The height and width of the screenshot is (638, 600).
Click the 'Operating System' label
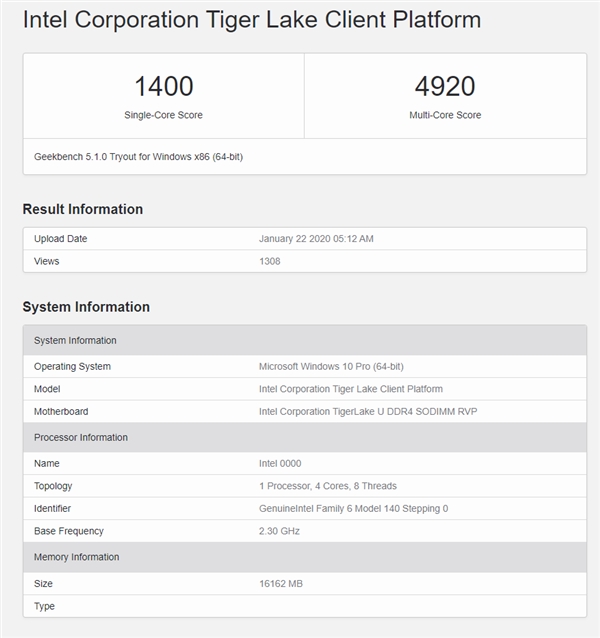72,367
